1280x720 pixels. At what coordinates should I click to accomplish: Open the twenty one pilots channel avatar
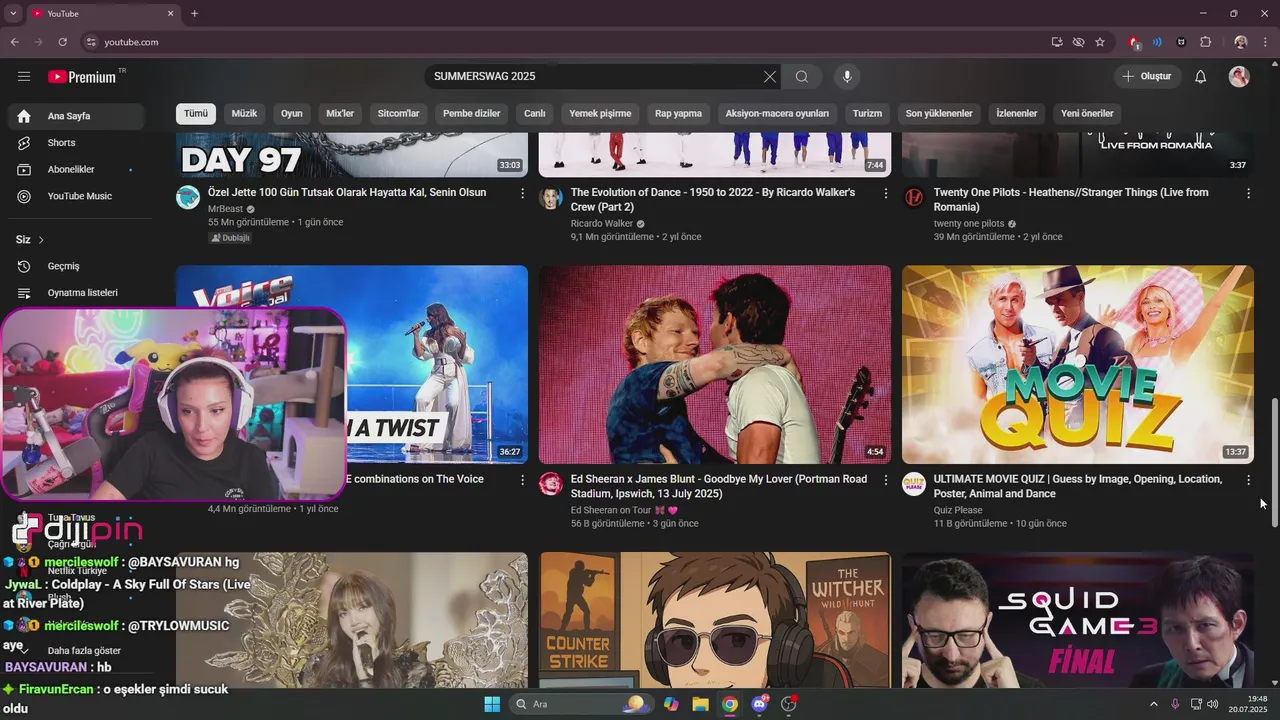(x=914, y=197)
